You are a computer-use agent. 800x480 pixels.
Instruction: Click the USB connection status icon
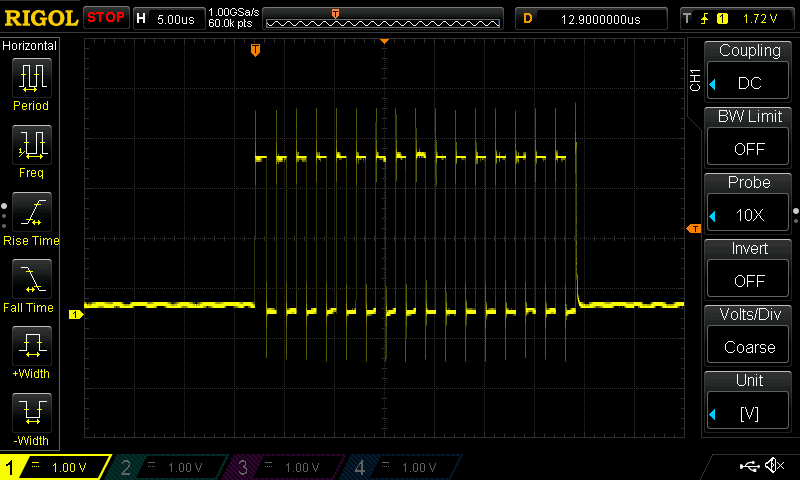pyautogui.click(x=749, y=465)
